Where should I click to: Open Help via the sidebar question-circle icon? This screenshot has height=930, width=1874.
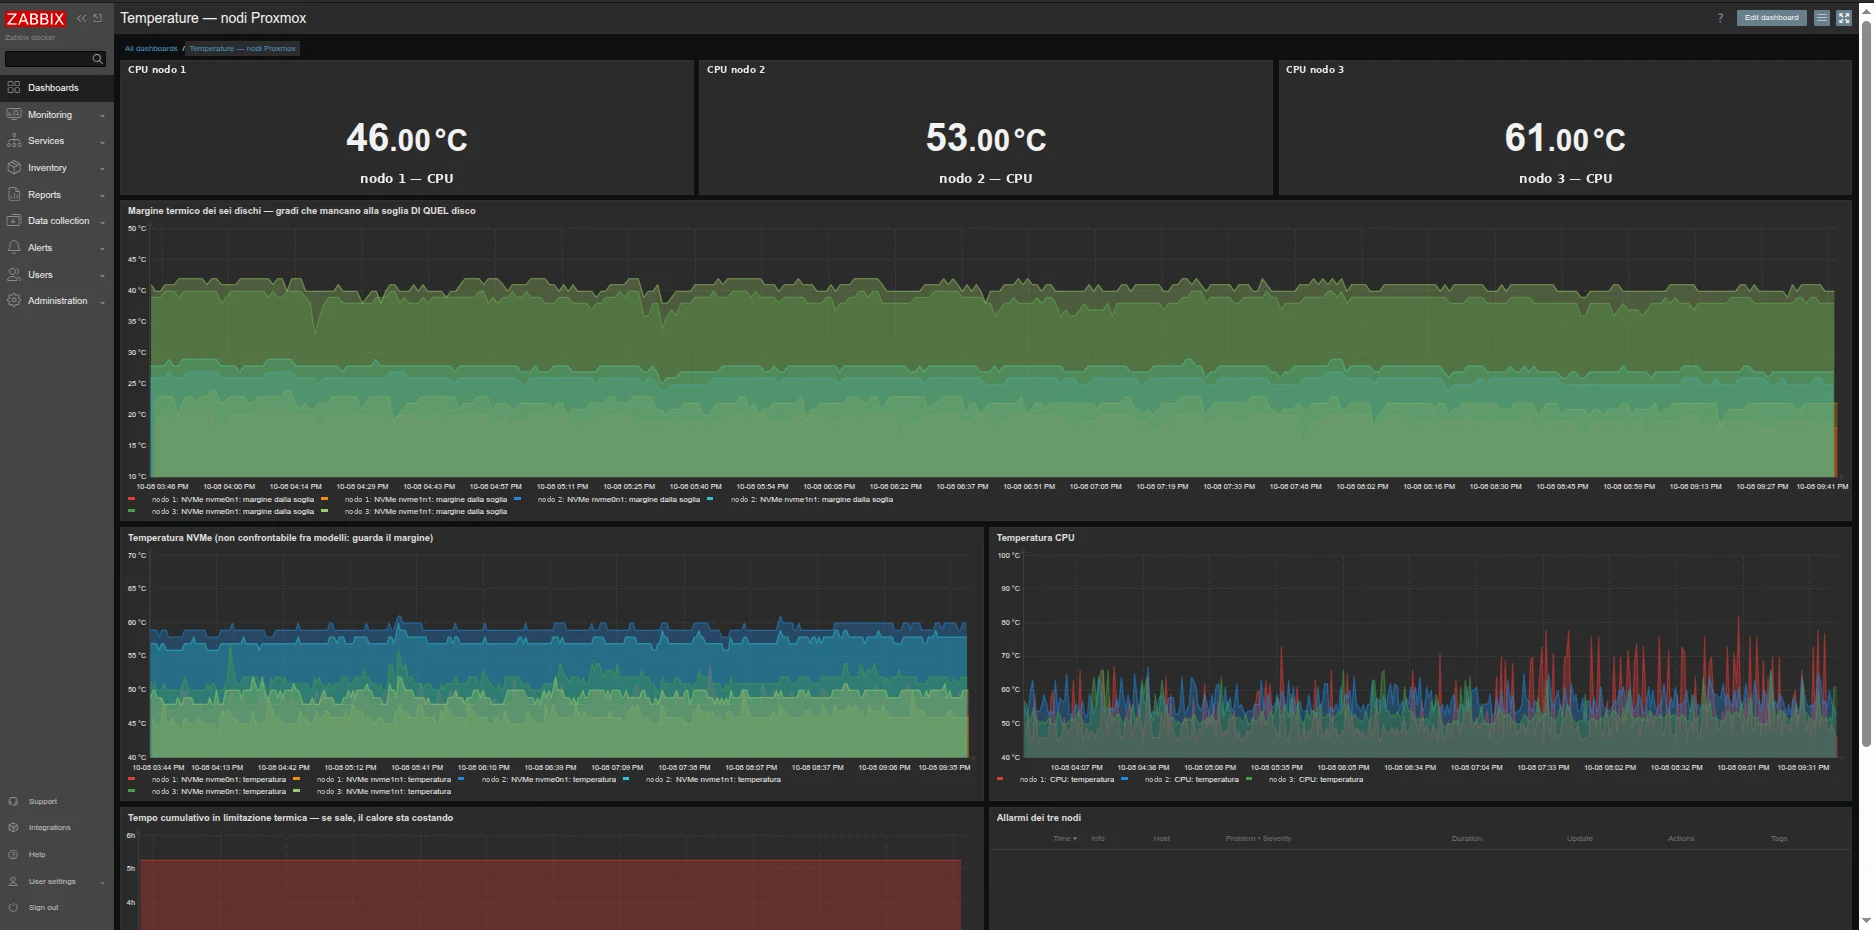pyautogui.click(x=13, y=855)
